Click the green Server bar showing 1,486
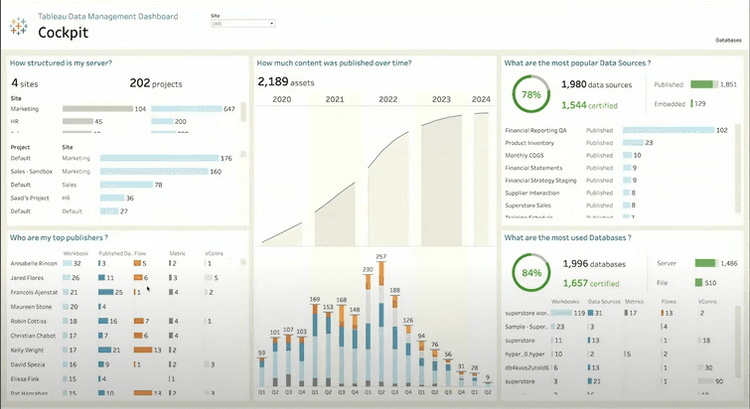 coord(706,263)
